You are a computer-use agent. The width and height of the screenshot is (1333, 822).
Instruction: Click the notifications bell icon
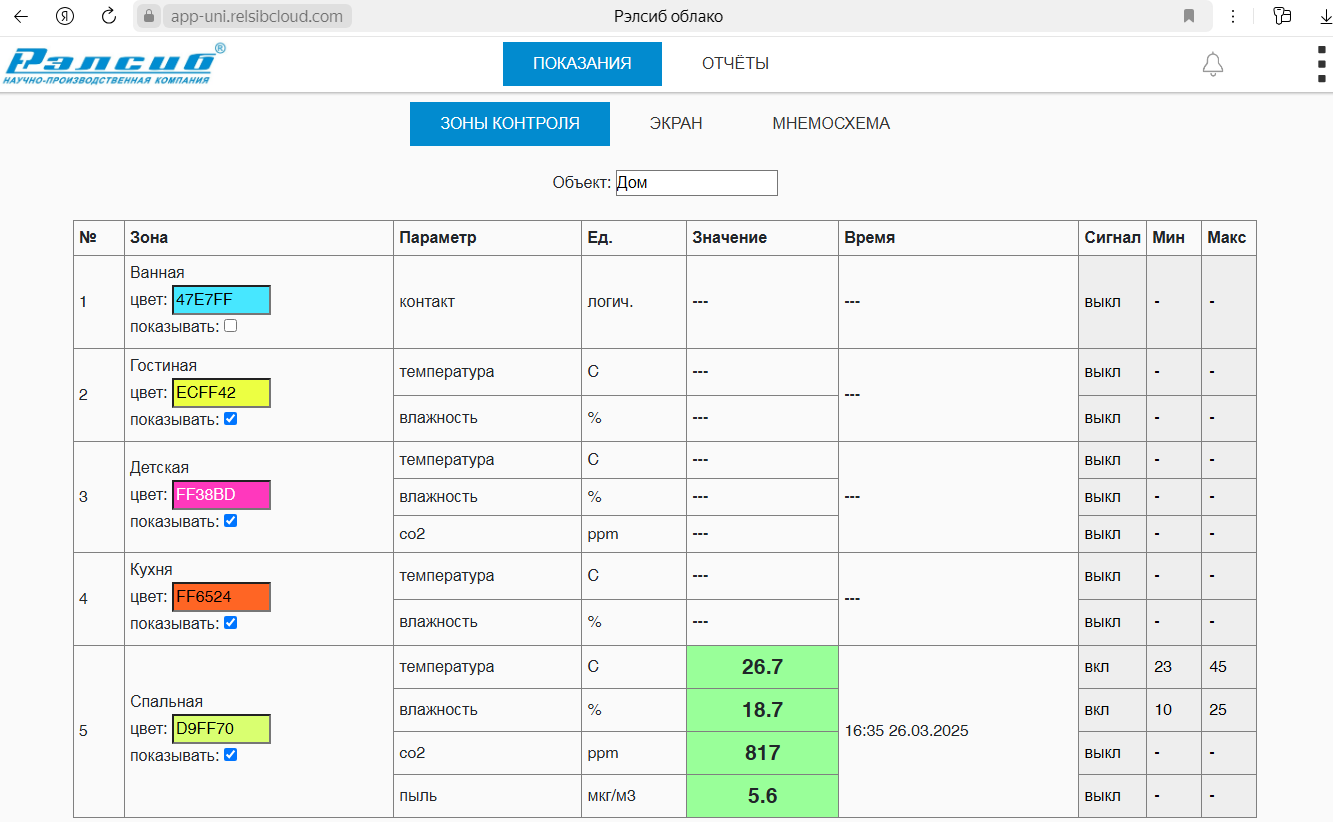point(1212,65)
